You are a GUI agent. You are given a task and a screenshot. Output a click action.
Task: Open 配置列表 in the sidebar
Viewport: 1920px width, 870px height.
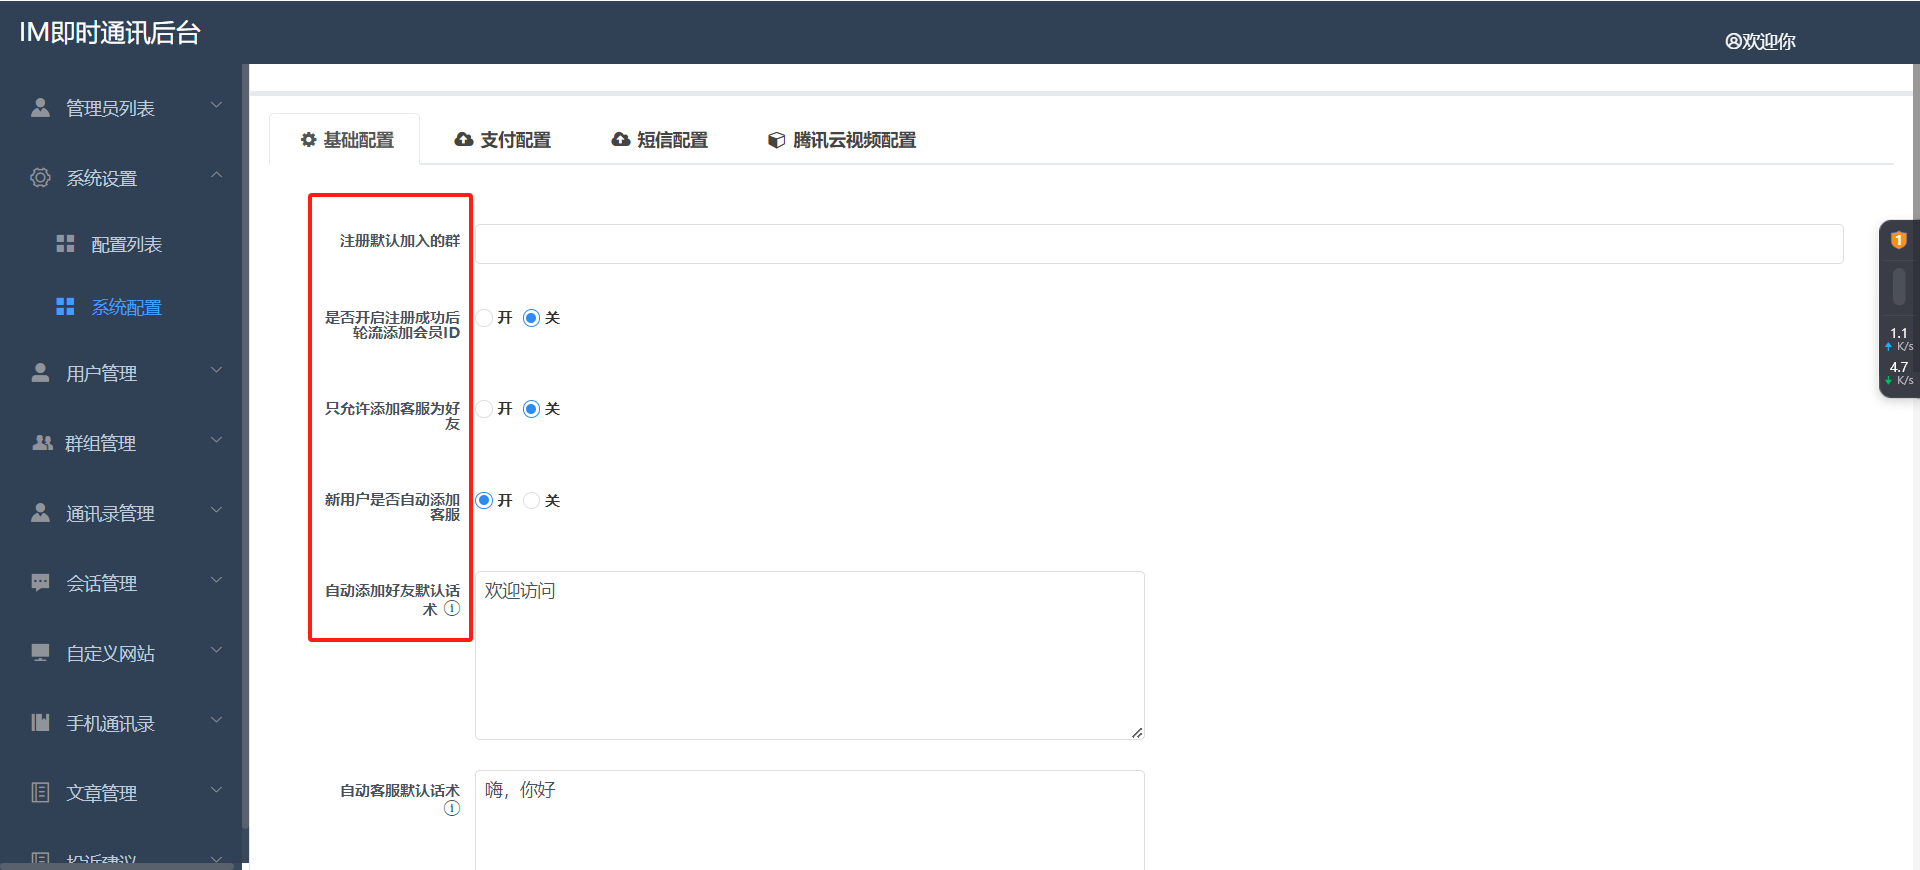(126, 245)
